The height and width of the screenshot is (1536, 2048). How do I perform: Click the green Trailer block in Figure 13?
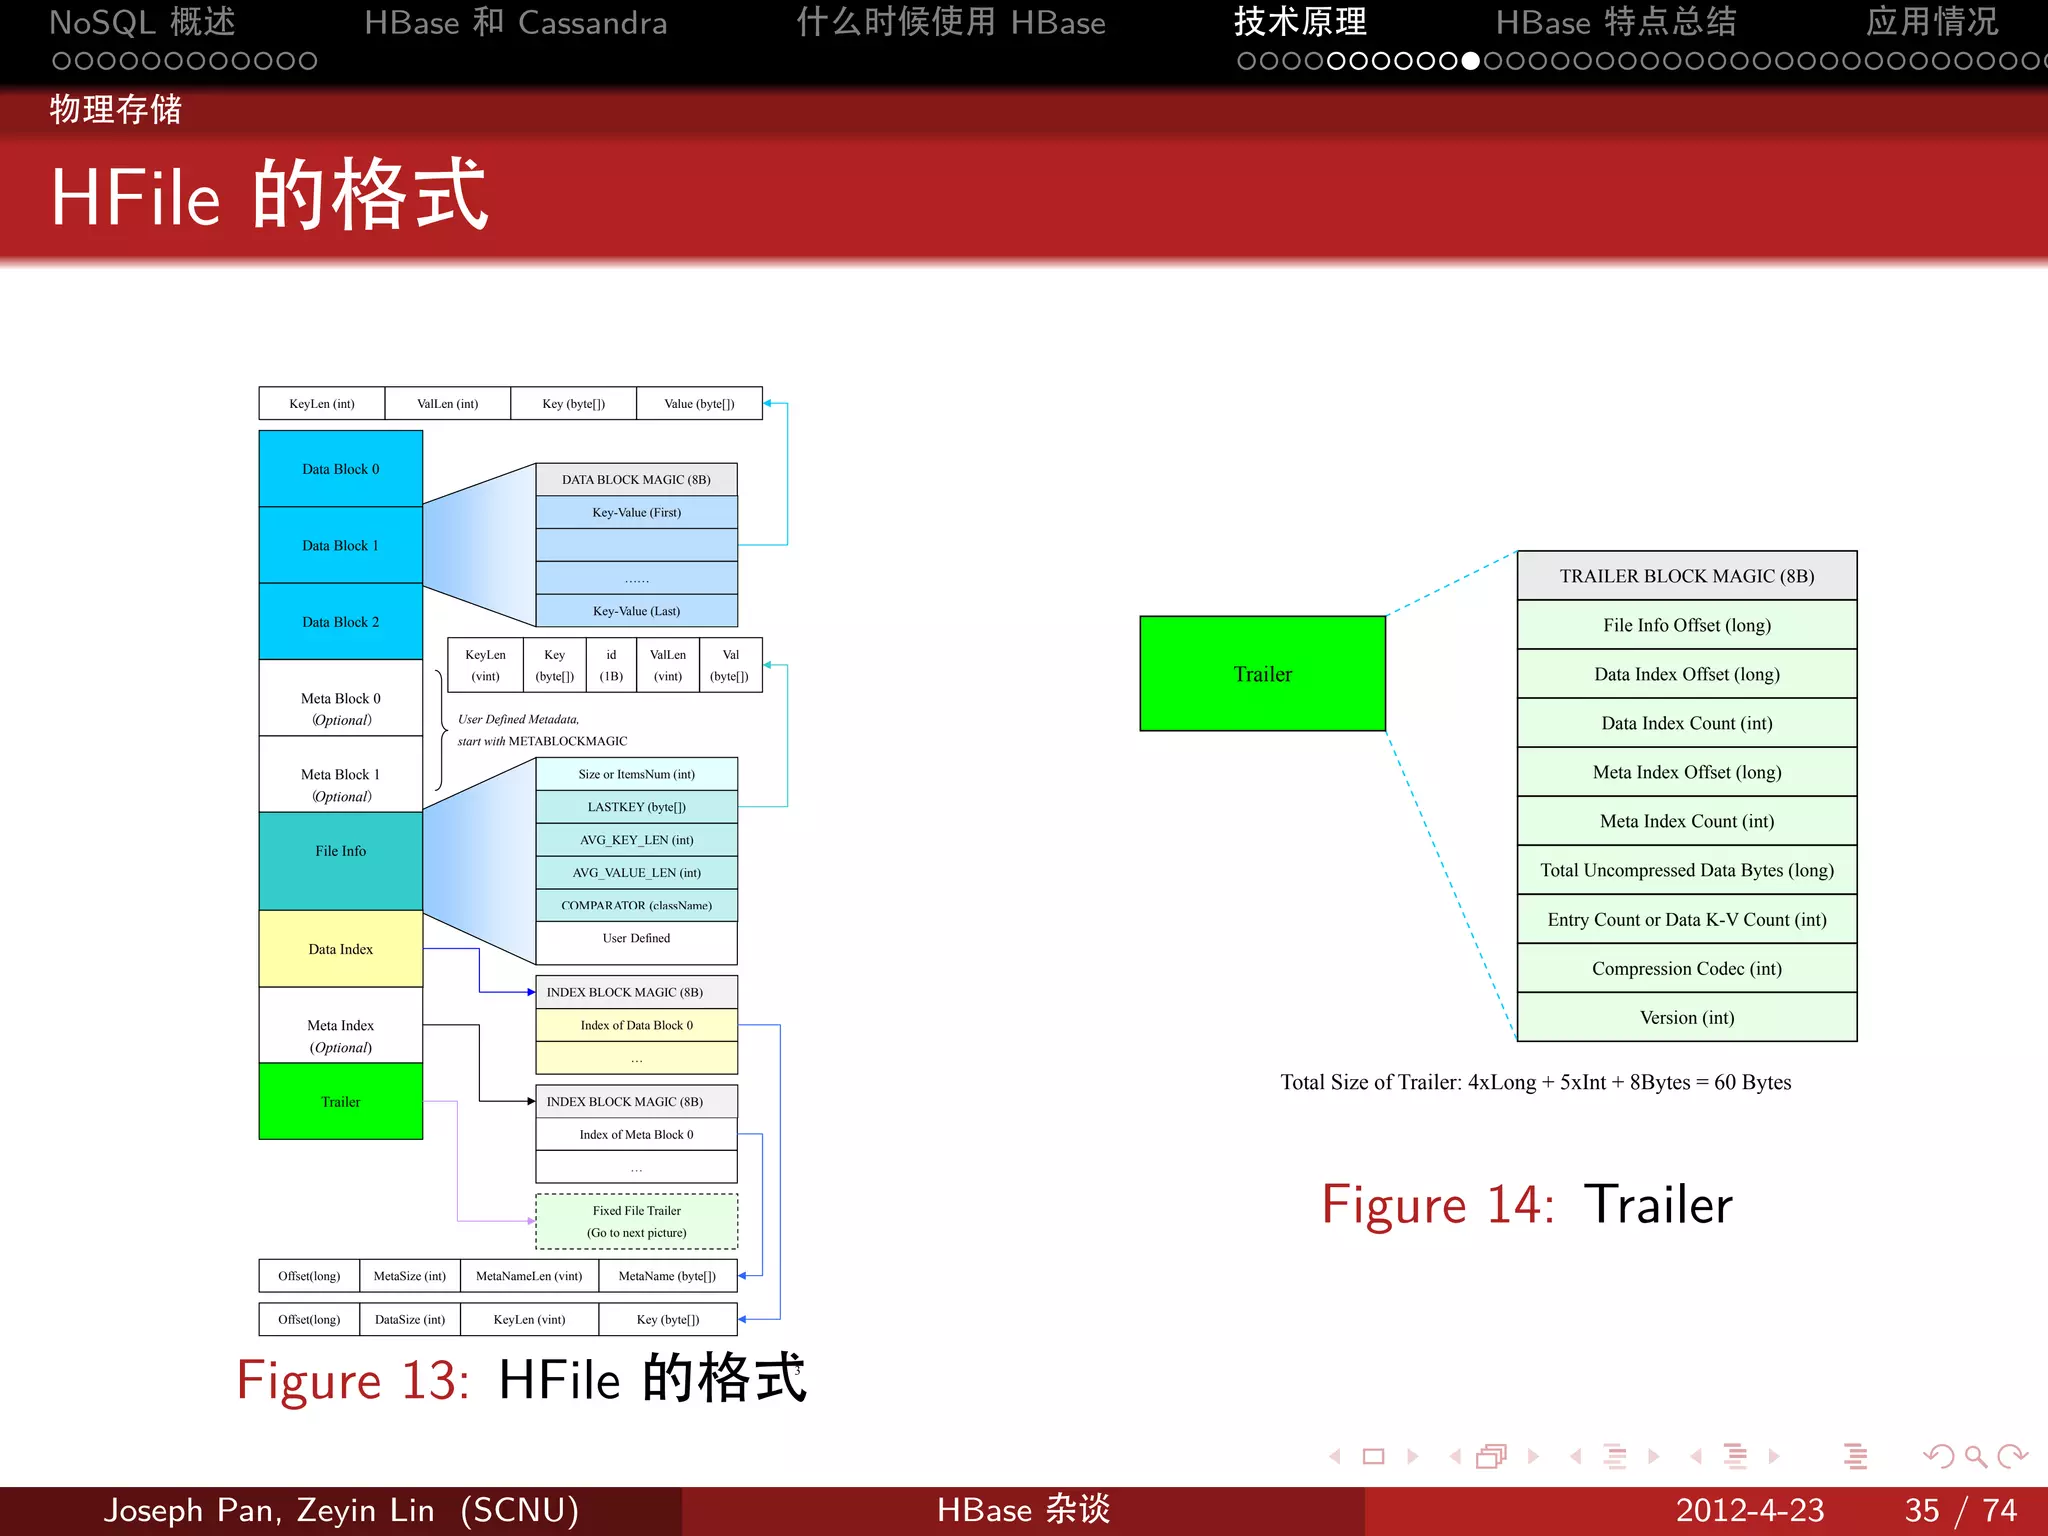click(341, 1101)
